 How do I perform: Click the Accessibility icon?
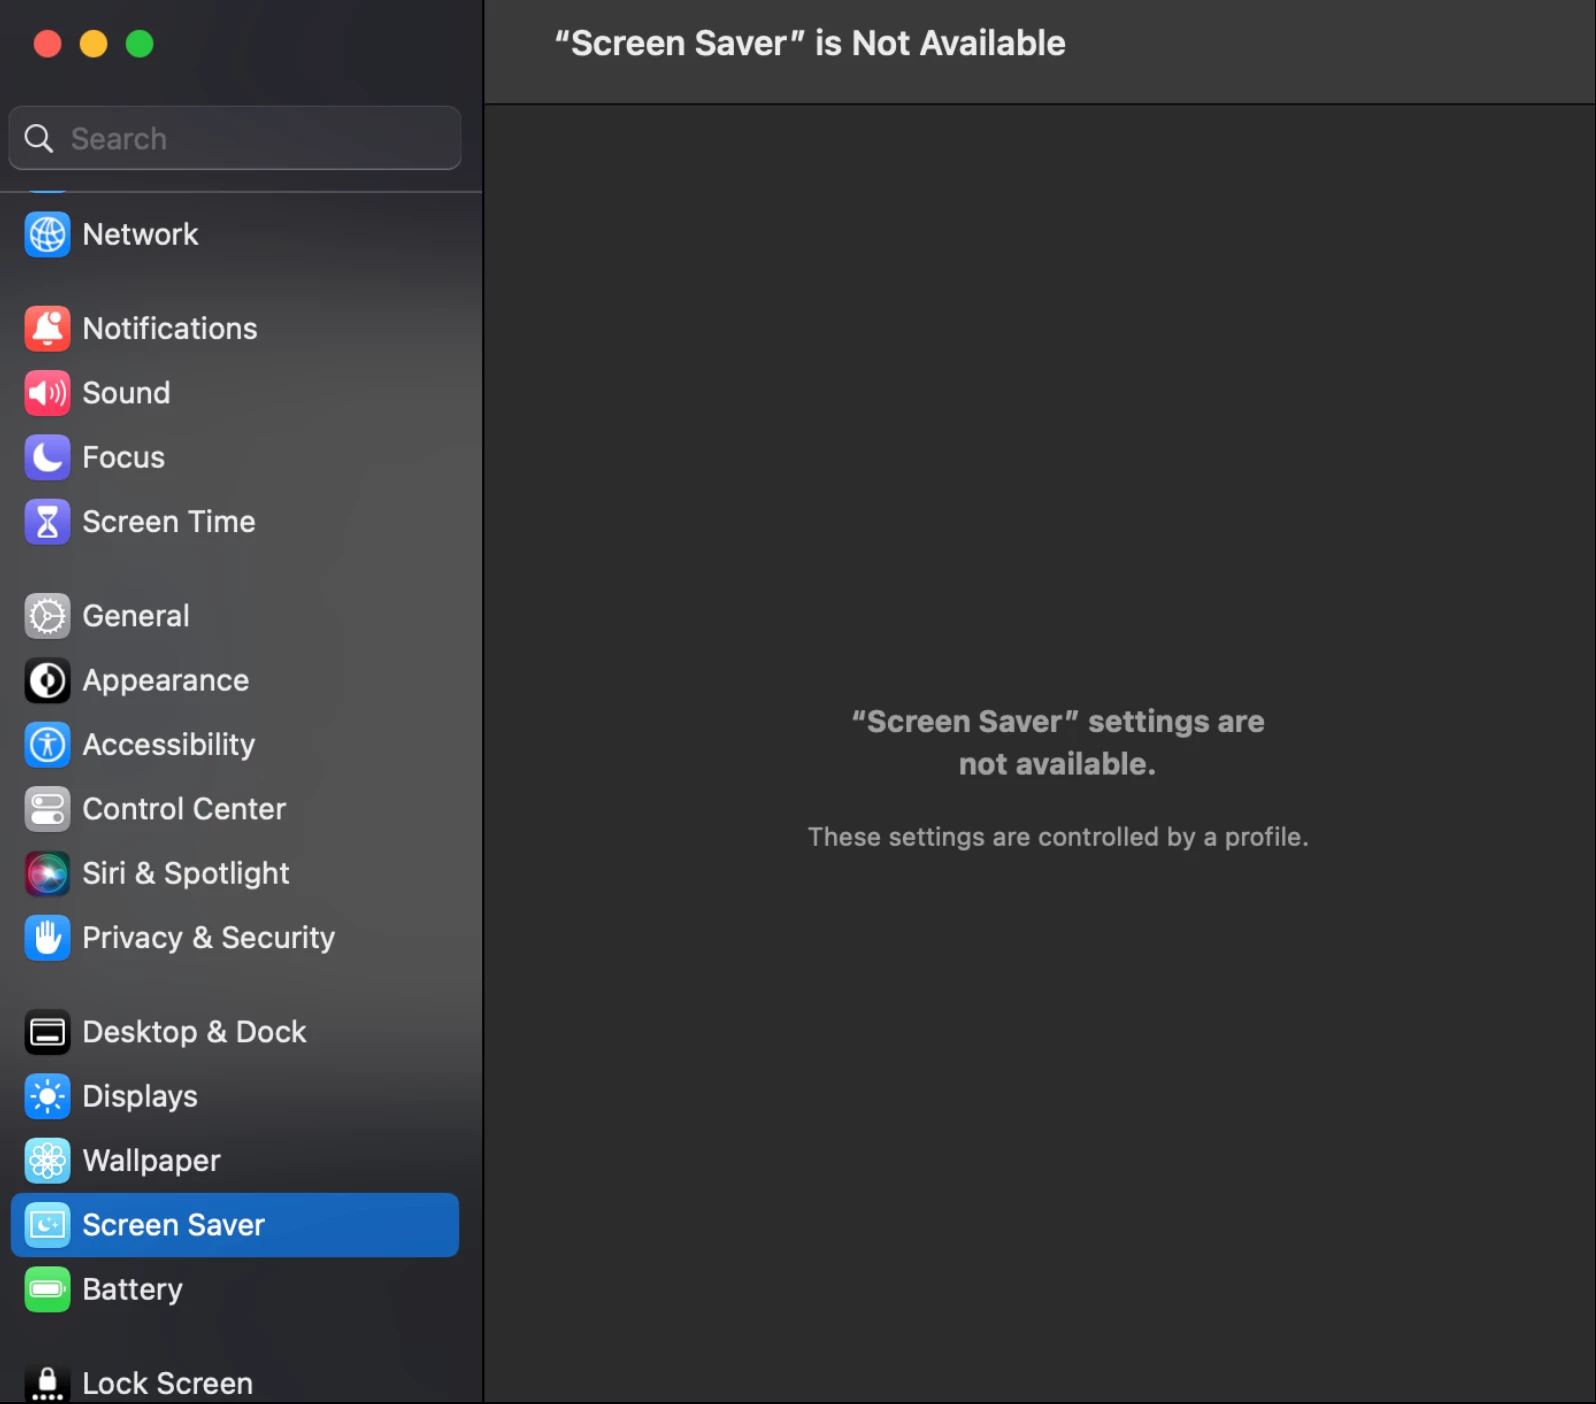click(47, 745)
